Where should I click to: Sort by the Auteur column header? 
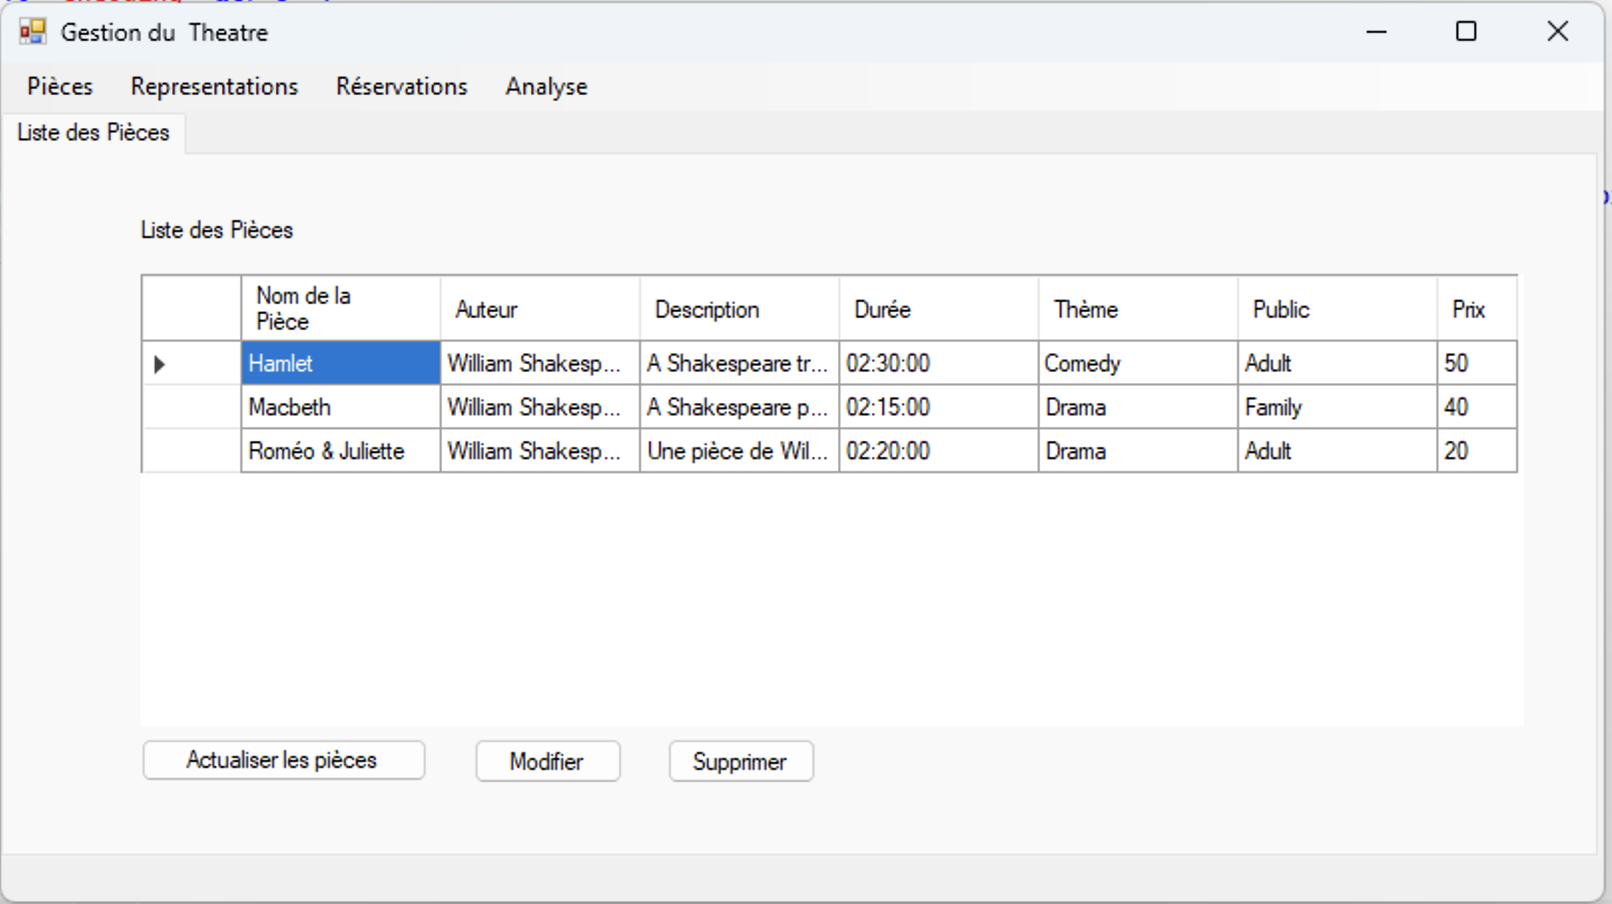539,309
